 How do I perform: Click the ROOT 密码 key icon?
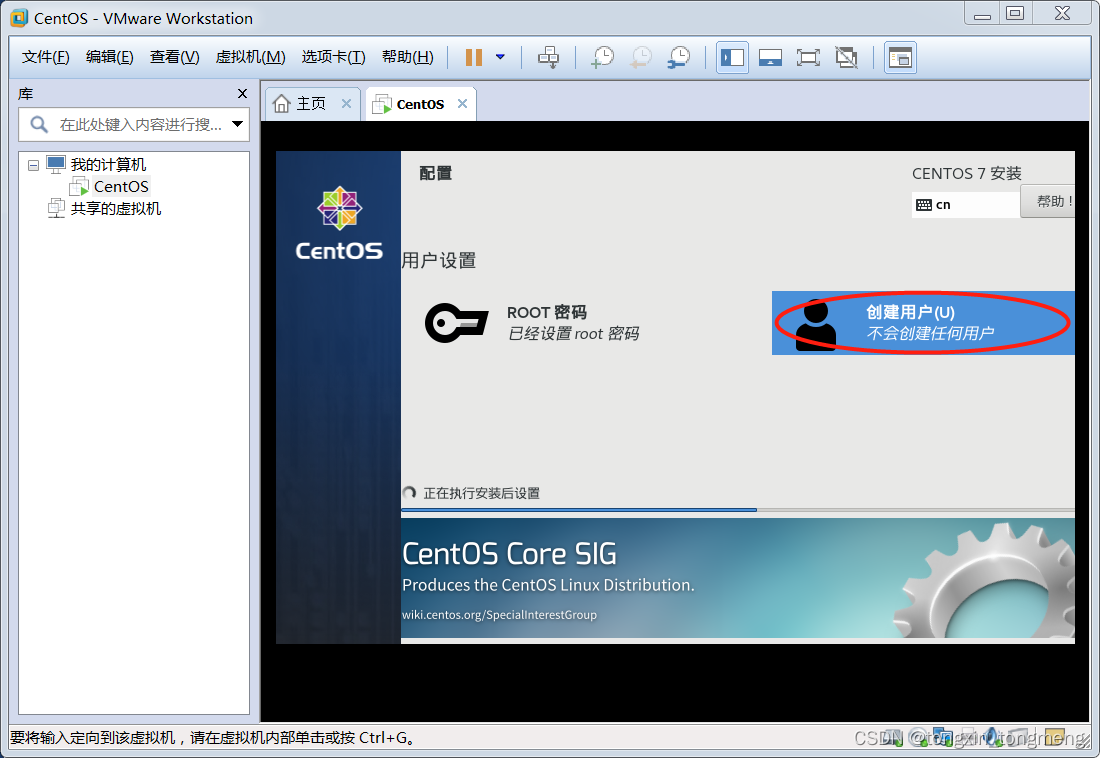click(x=457, y=323)
